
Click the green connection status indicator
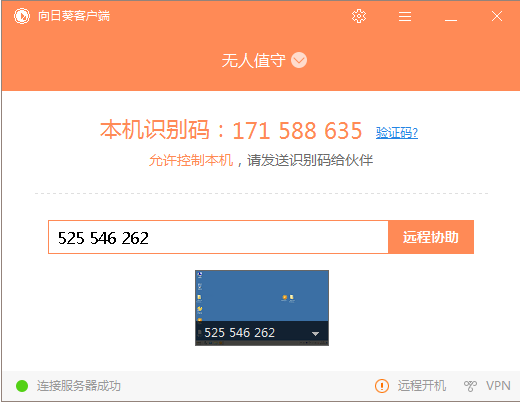pyautogui.click(x=22, y=386)
